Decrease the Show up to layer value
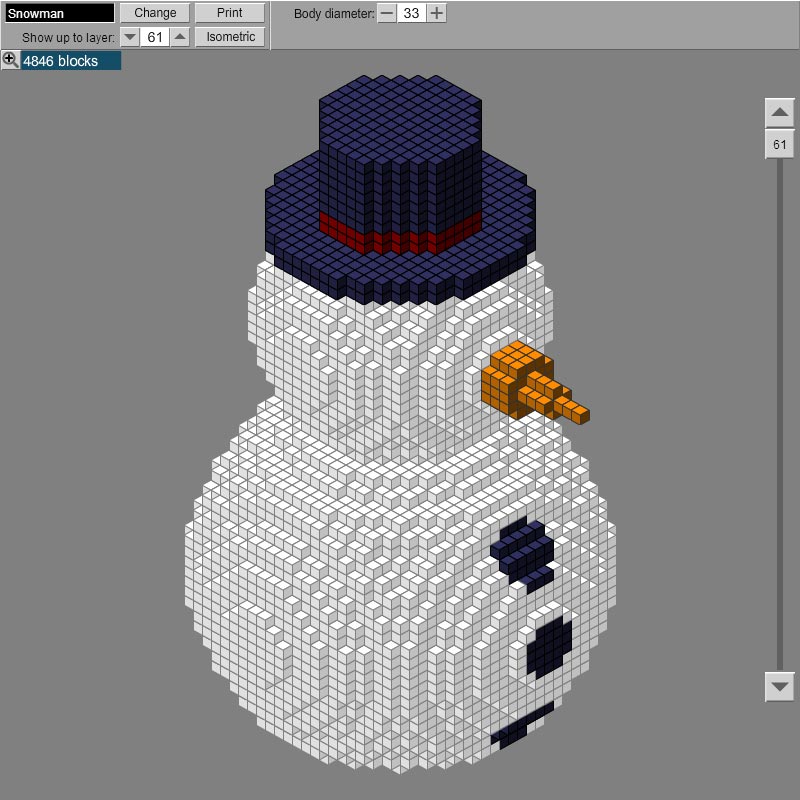800x800 pixels. tap(130, 37)
